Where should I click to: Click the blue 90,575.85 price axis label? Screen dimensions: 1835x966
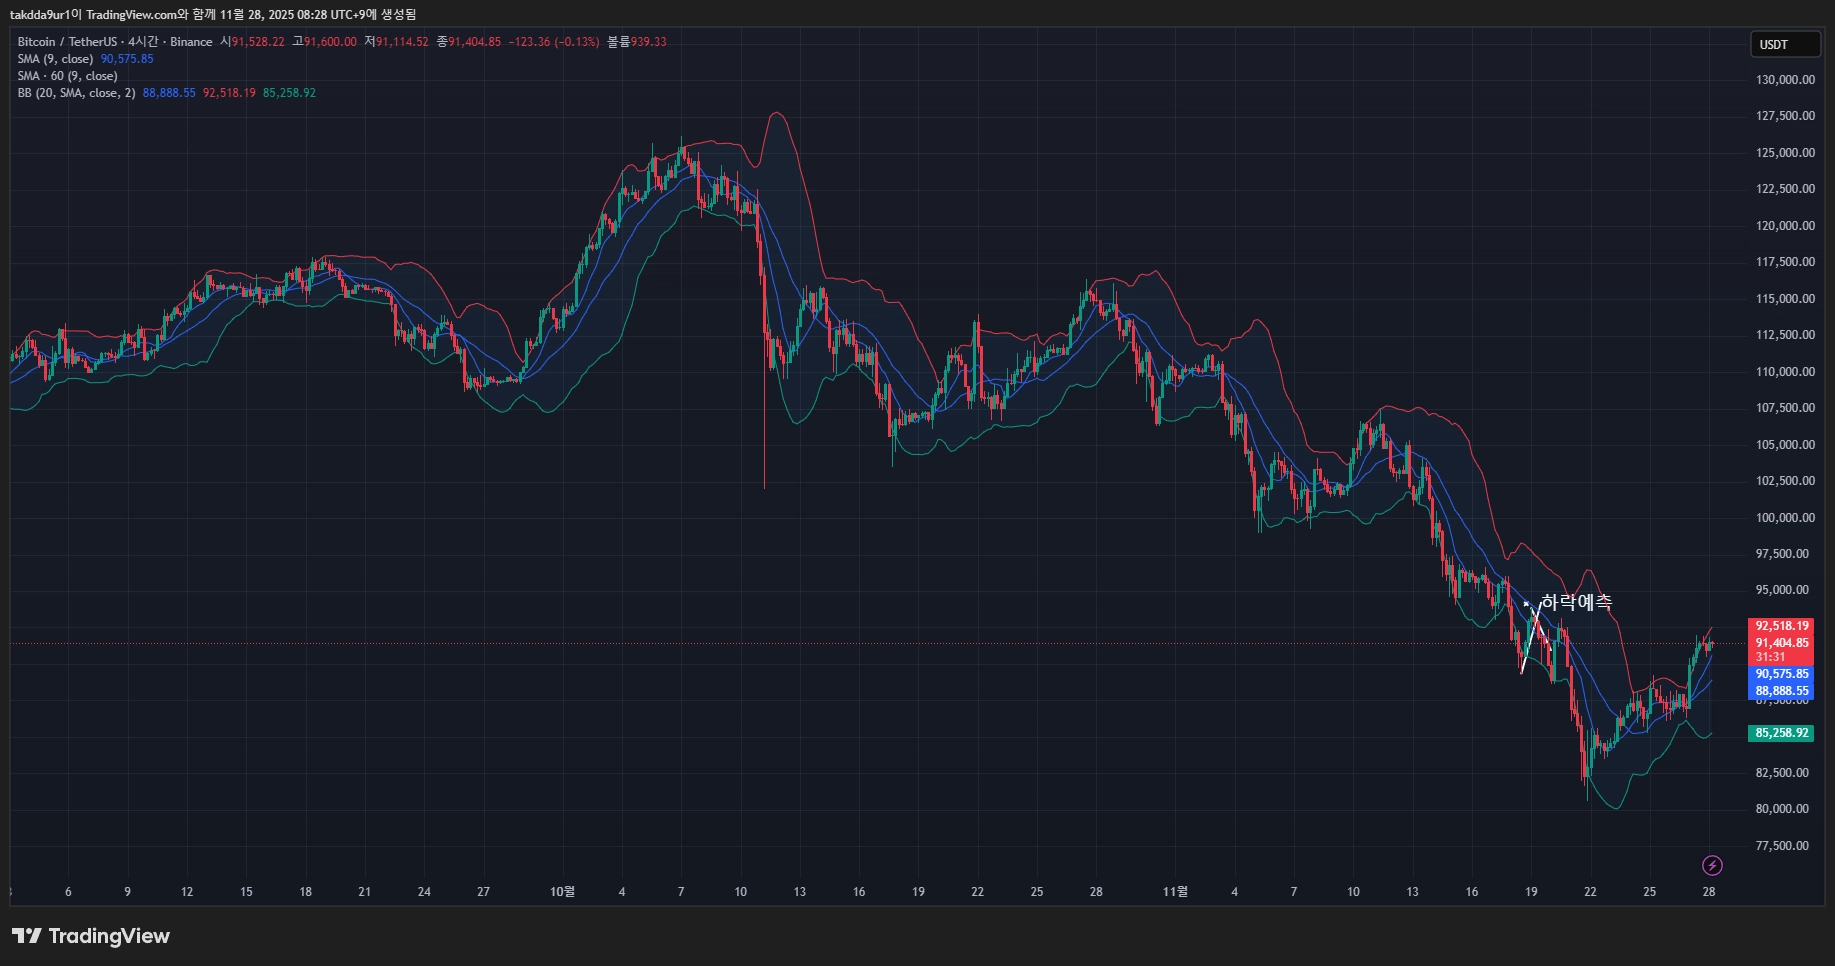click(1782, 674)
